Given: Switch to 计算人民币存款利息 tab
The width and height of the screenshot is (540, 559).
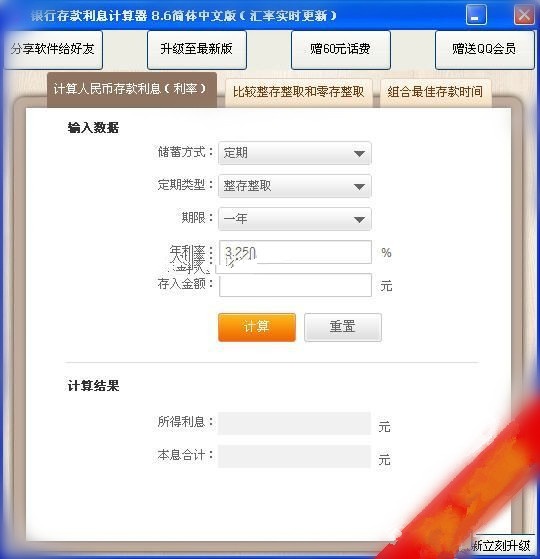Looking at the screenshot, I should coord(132,89).
